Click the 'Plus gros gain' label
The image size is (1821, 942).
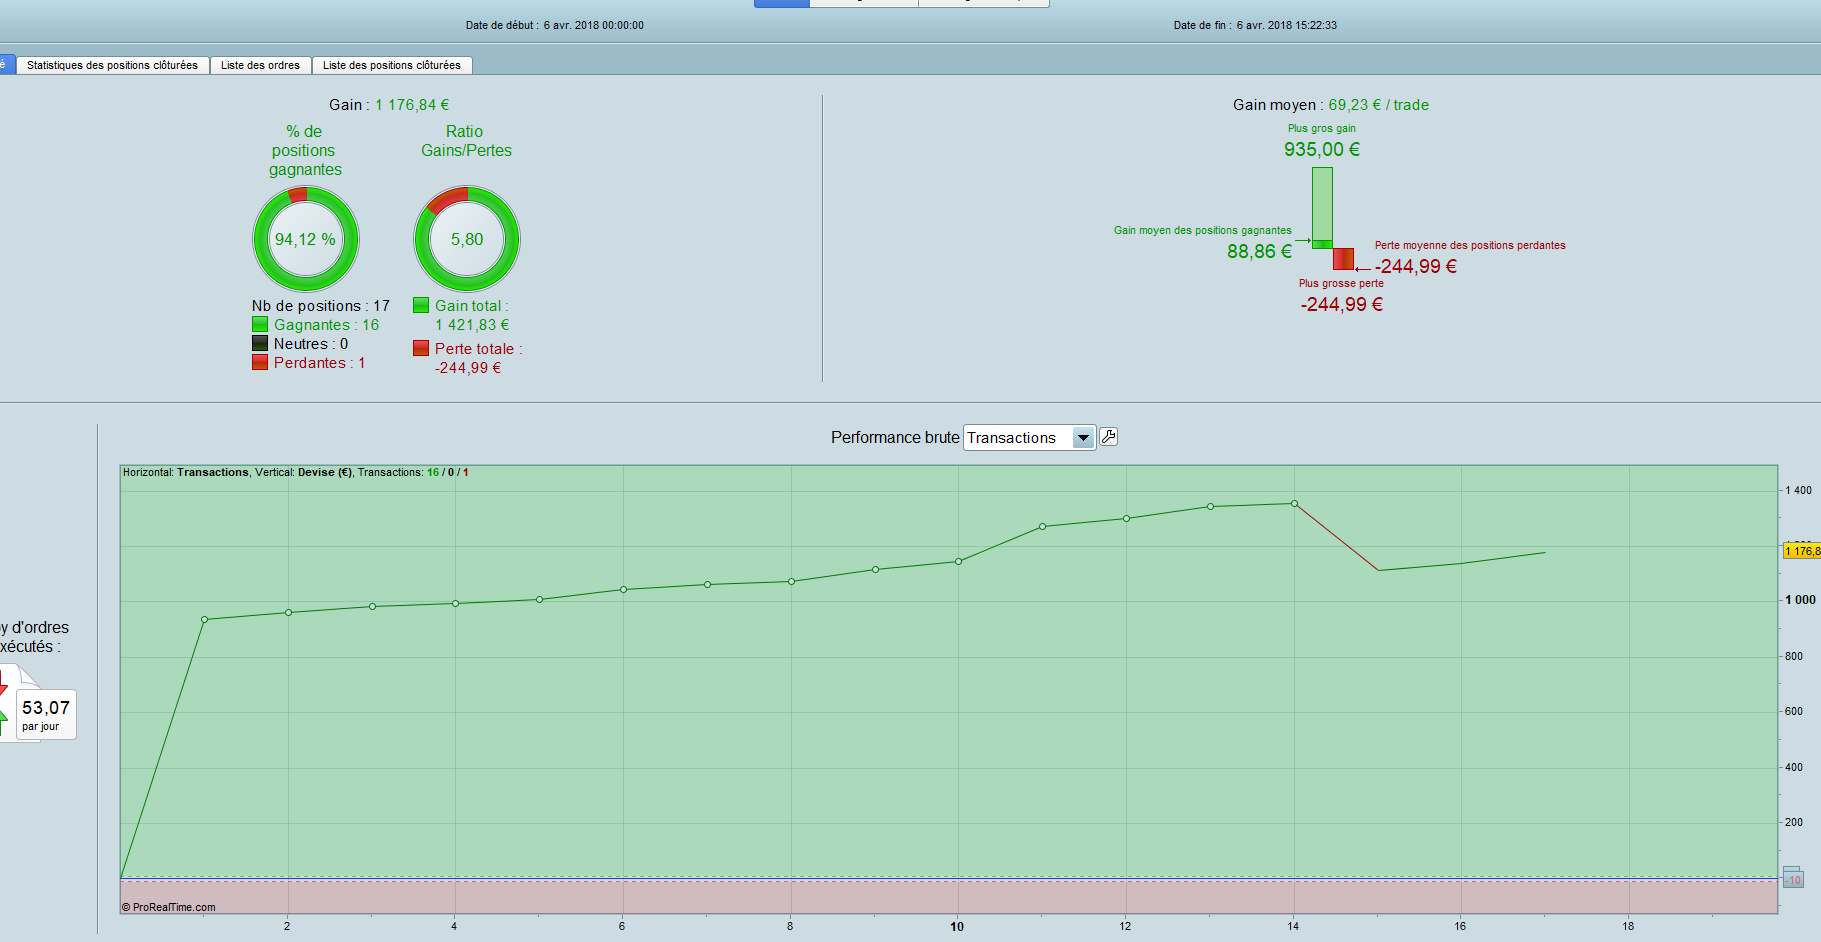point(1322,128)
